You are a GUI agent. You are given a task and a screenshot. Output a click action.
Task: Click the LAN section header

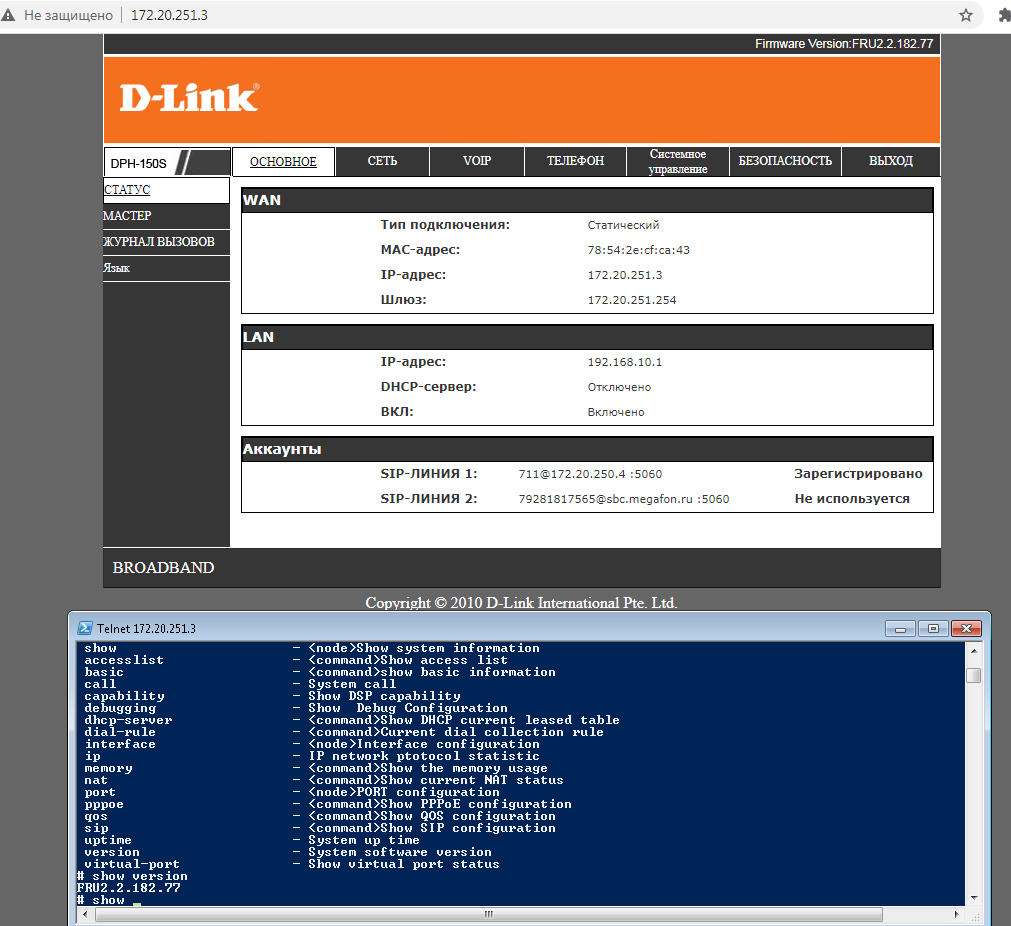tap(587, 337)
